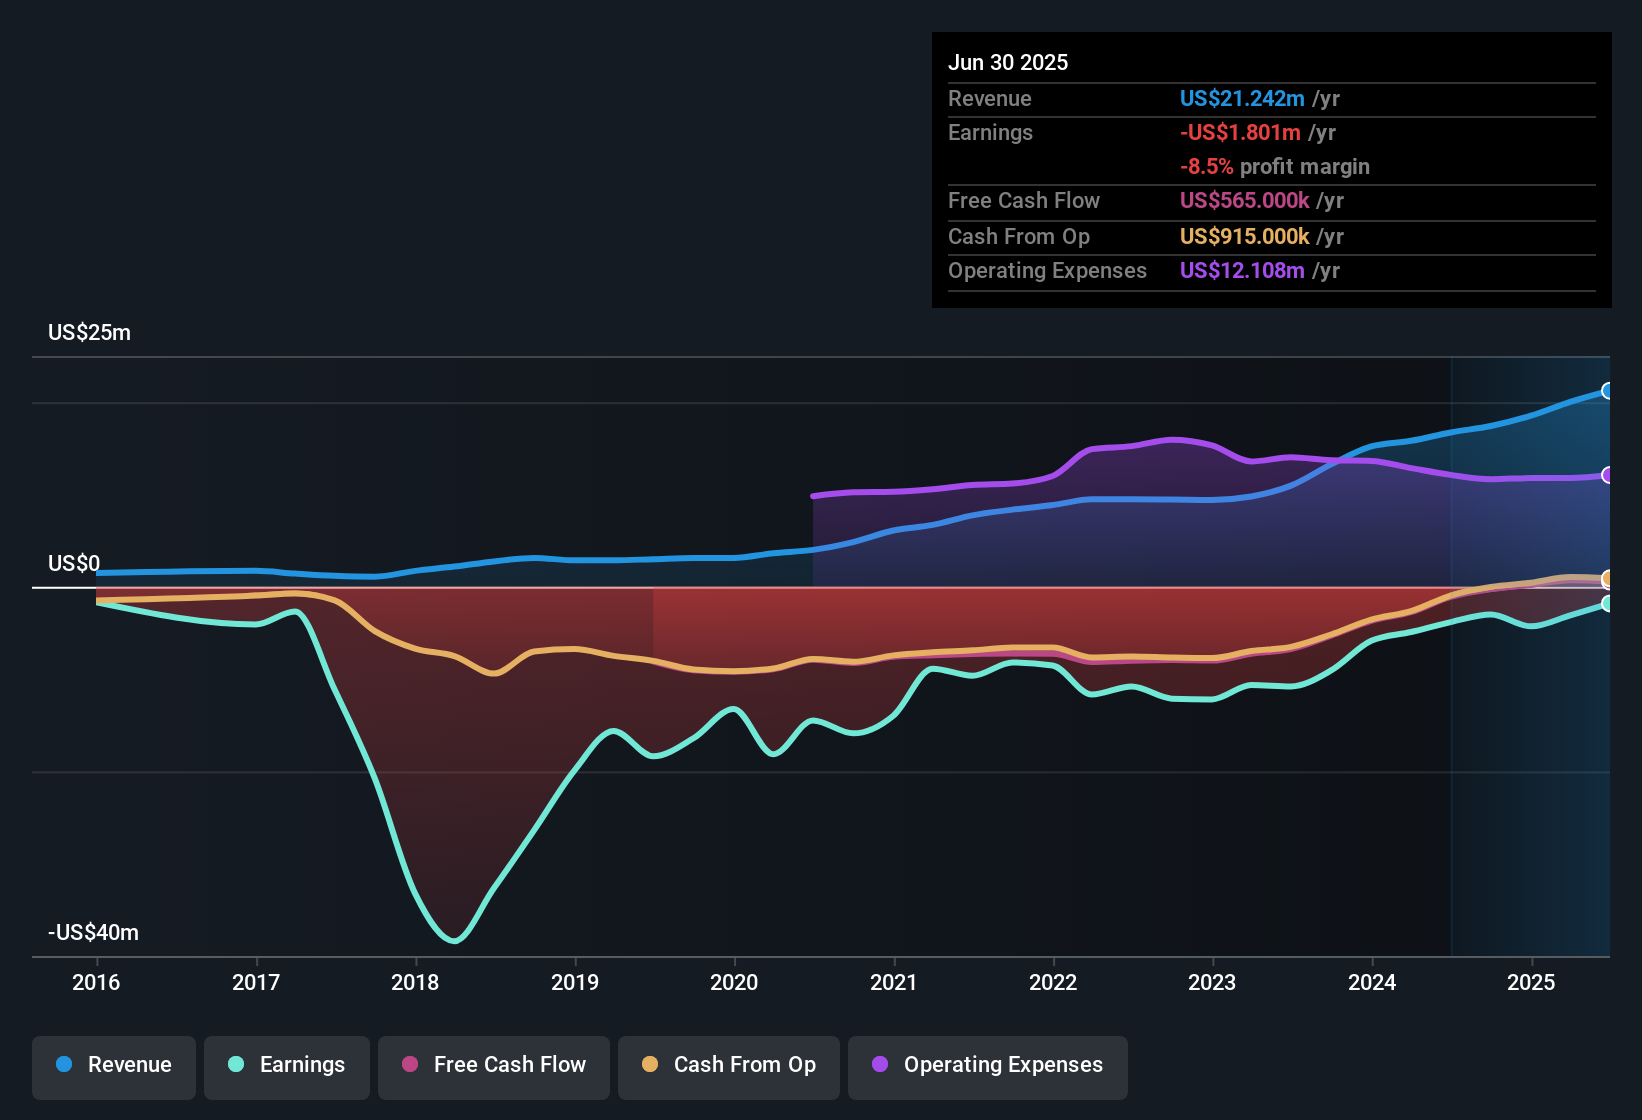Open the Free Cash Flow tooltip row

1024,201
